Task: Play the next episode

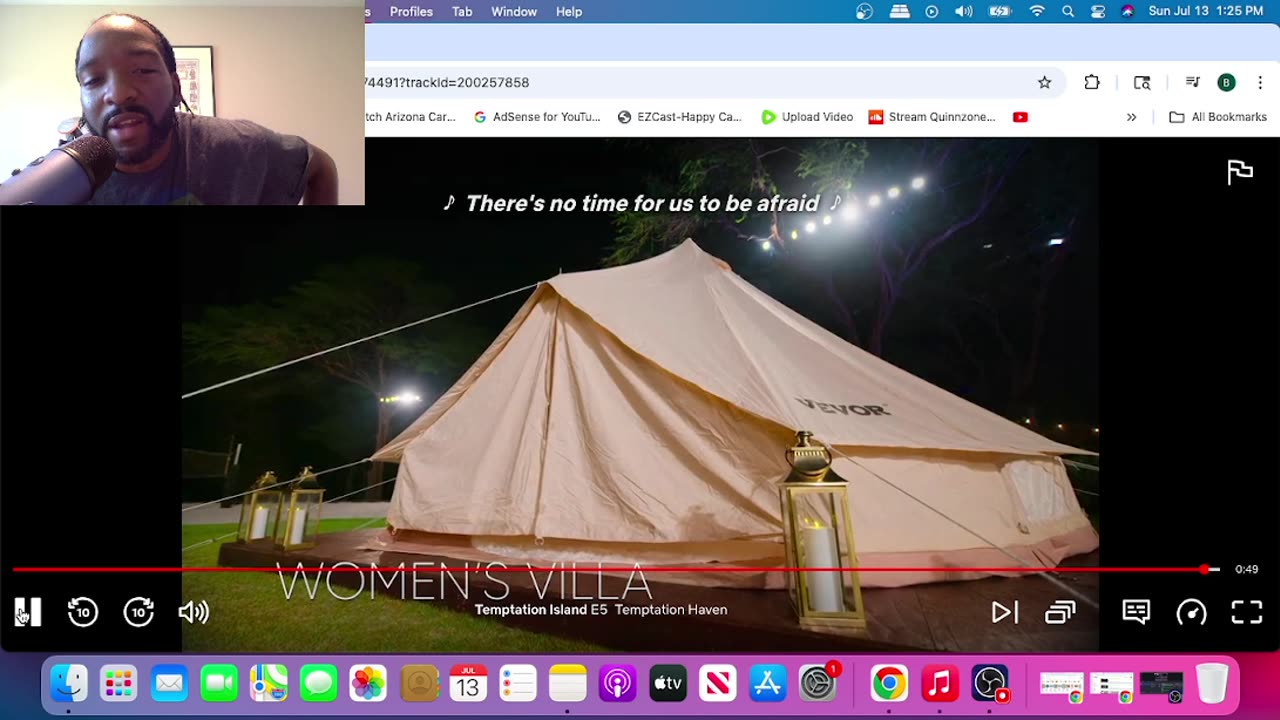Action: pos(1004,612)
